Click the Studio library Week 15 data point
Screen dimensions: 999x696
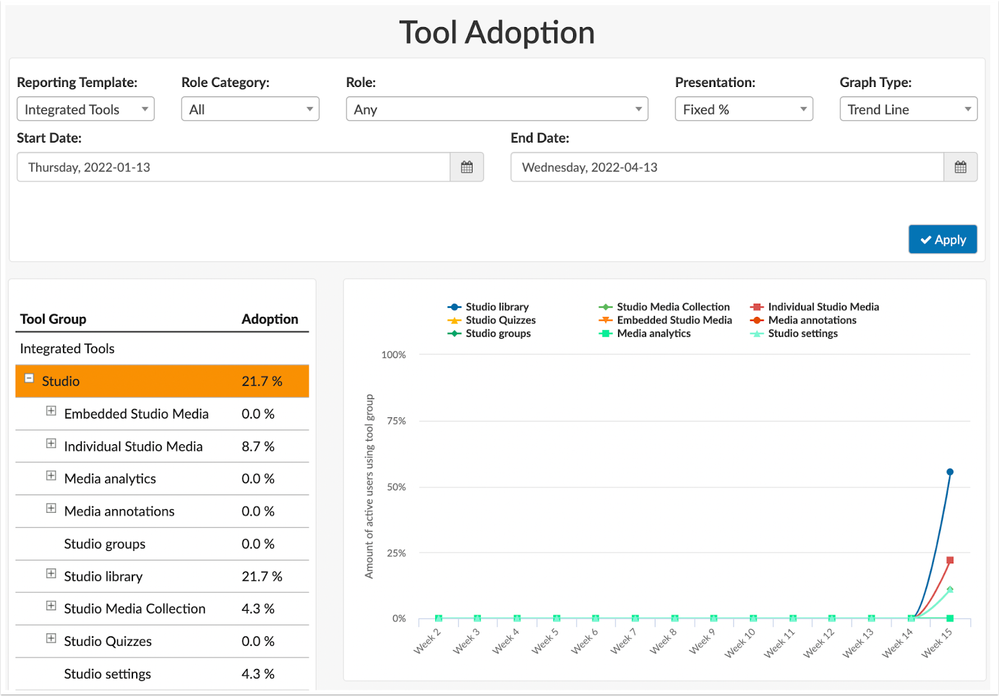click(x=950, y=472)
